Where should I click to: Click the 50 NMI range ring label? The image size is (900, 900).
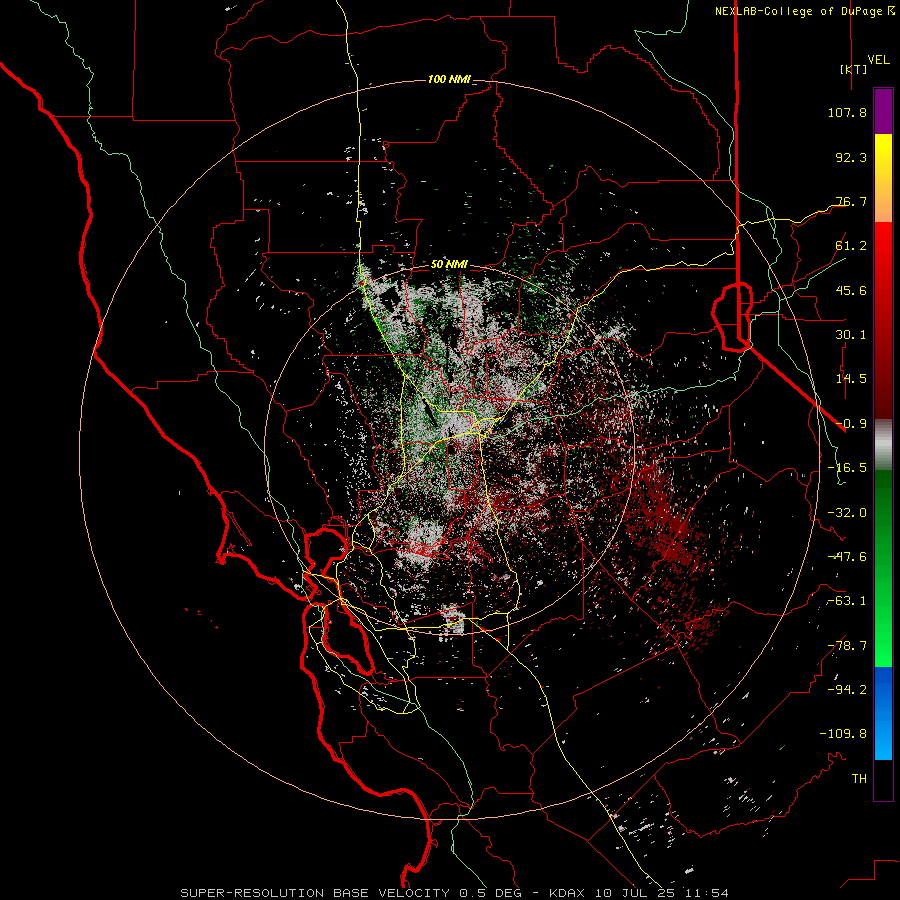point(449,264)
